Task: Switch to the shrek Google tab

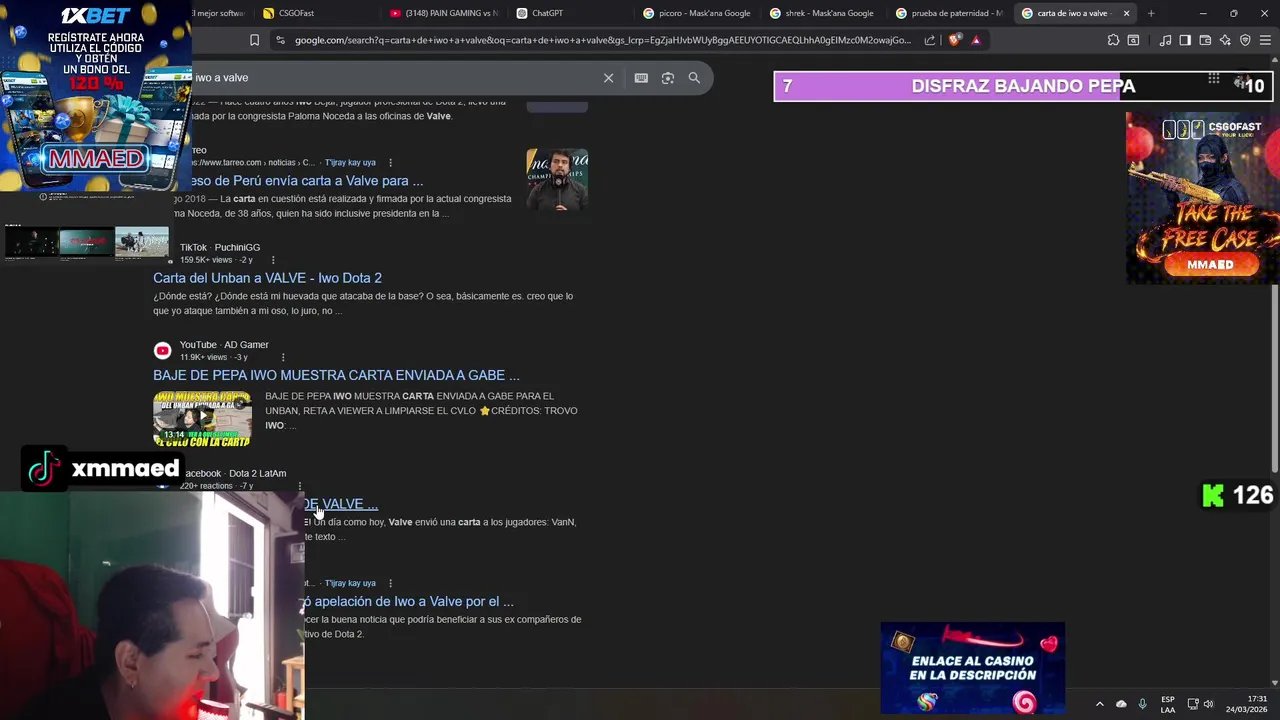Action: pyautogui.click(x=823, y=13)
